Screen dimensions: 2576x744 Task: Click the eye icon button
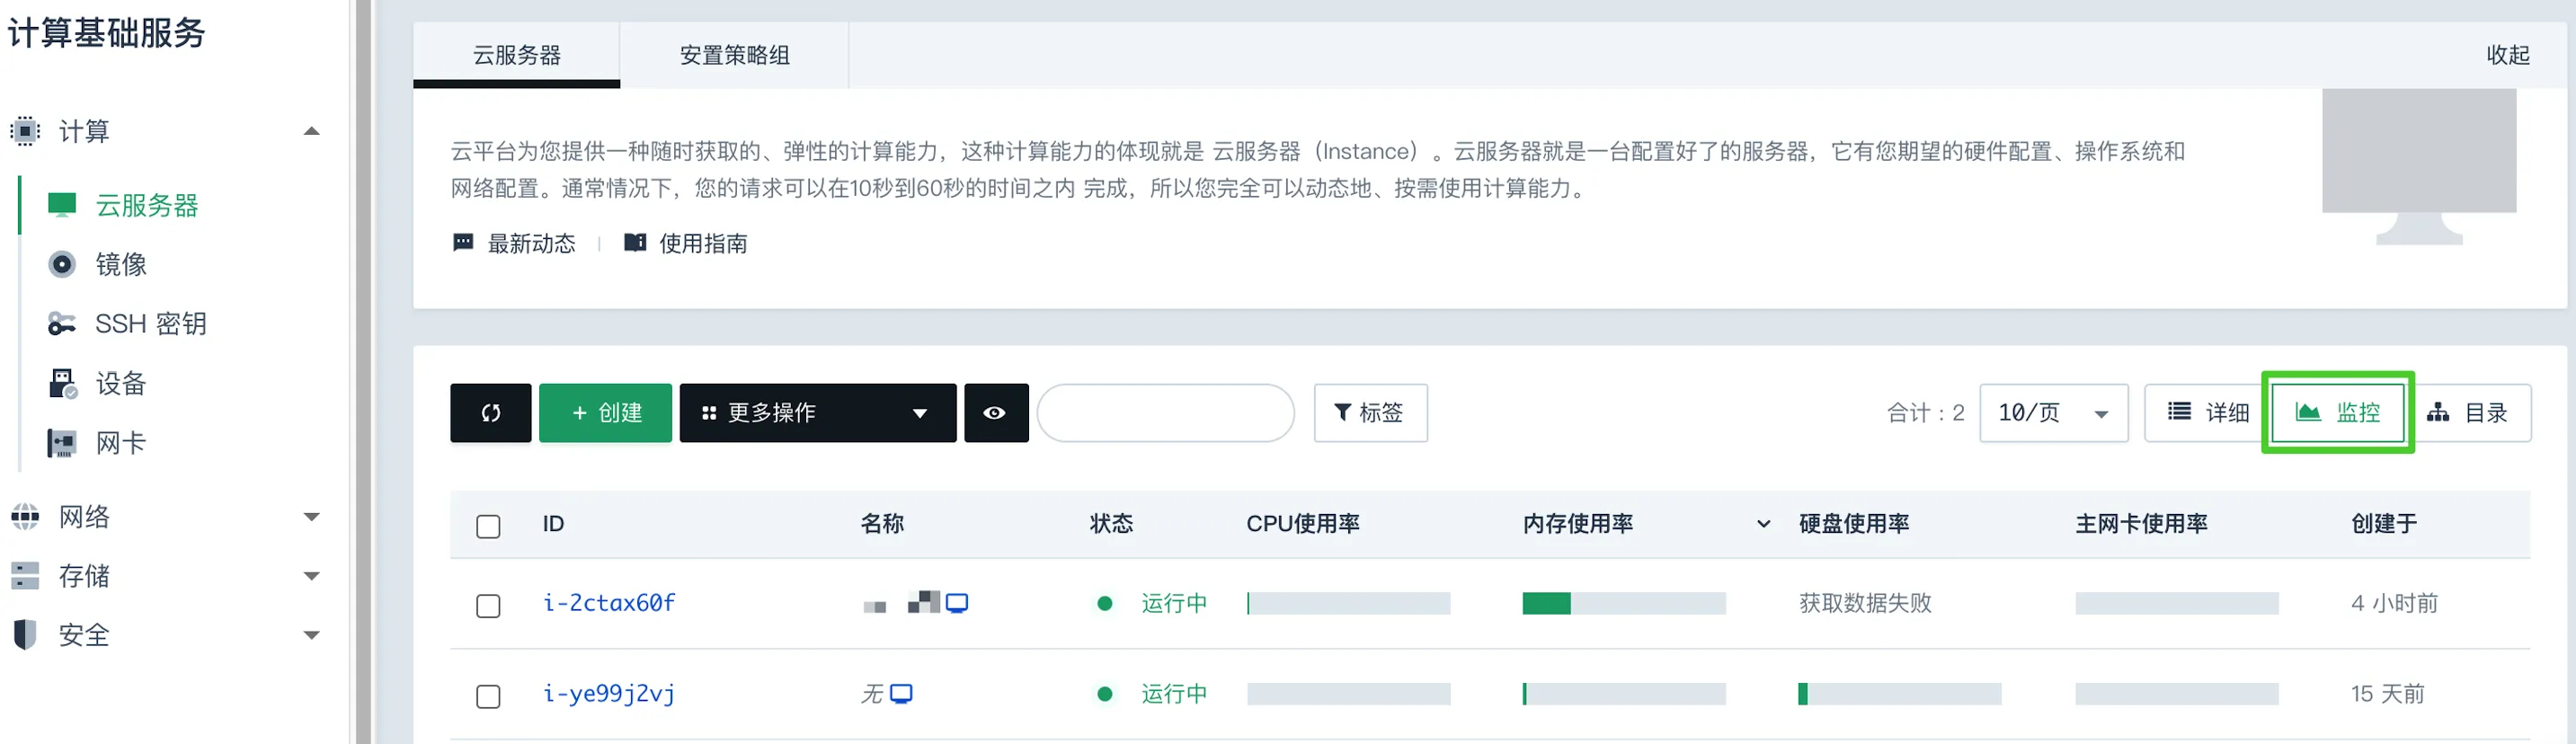tap(995, 412)
